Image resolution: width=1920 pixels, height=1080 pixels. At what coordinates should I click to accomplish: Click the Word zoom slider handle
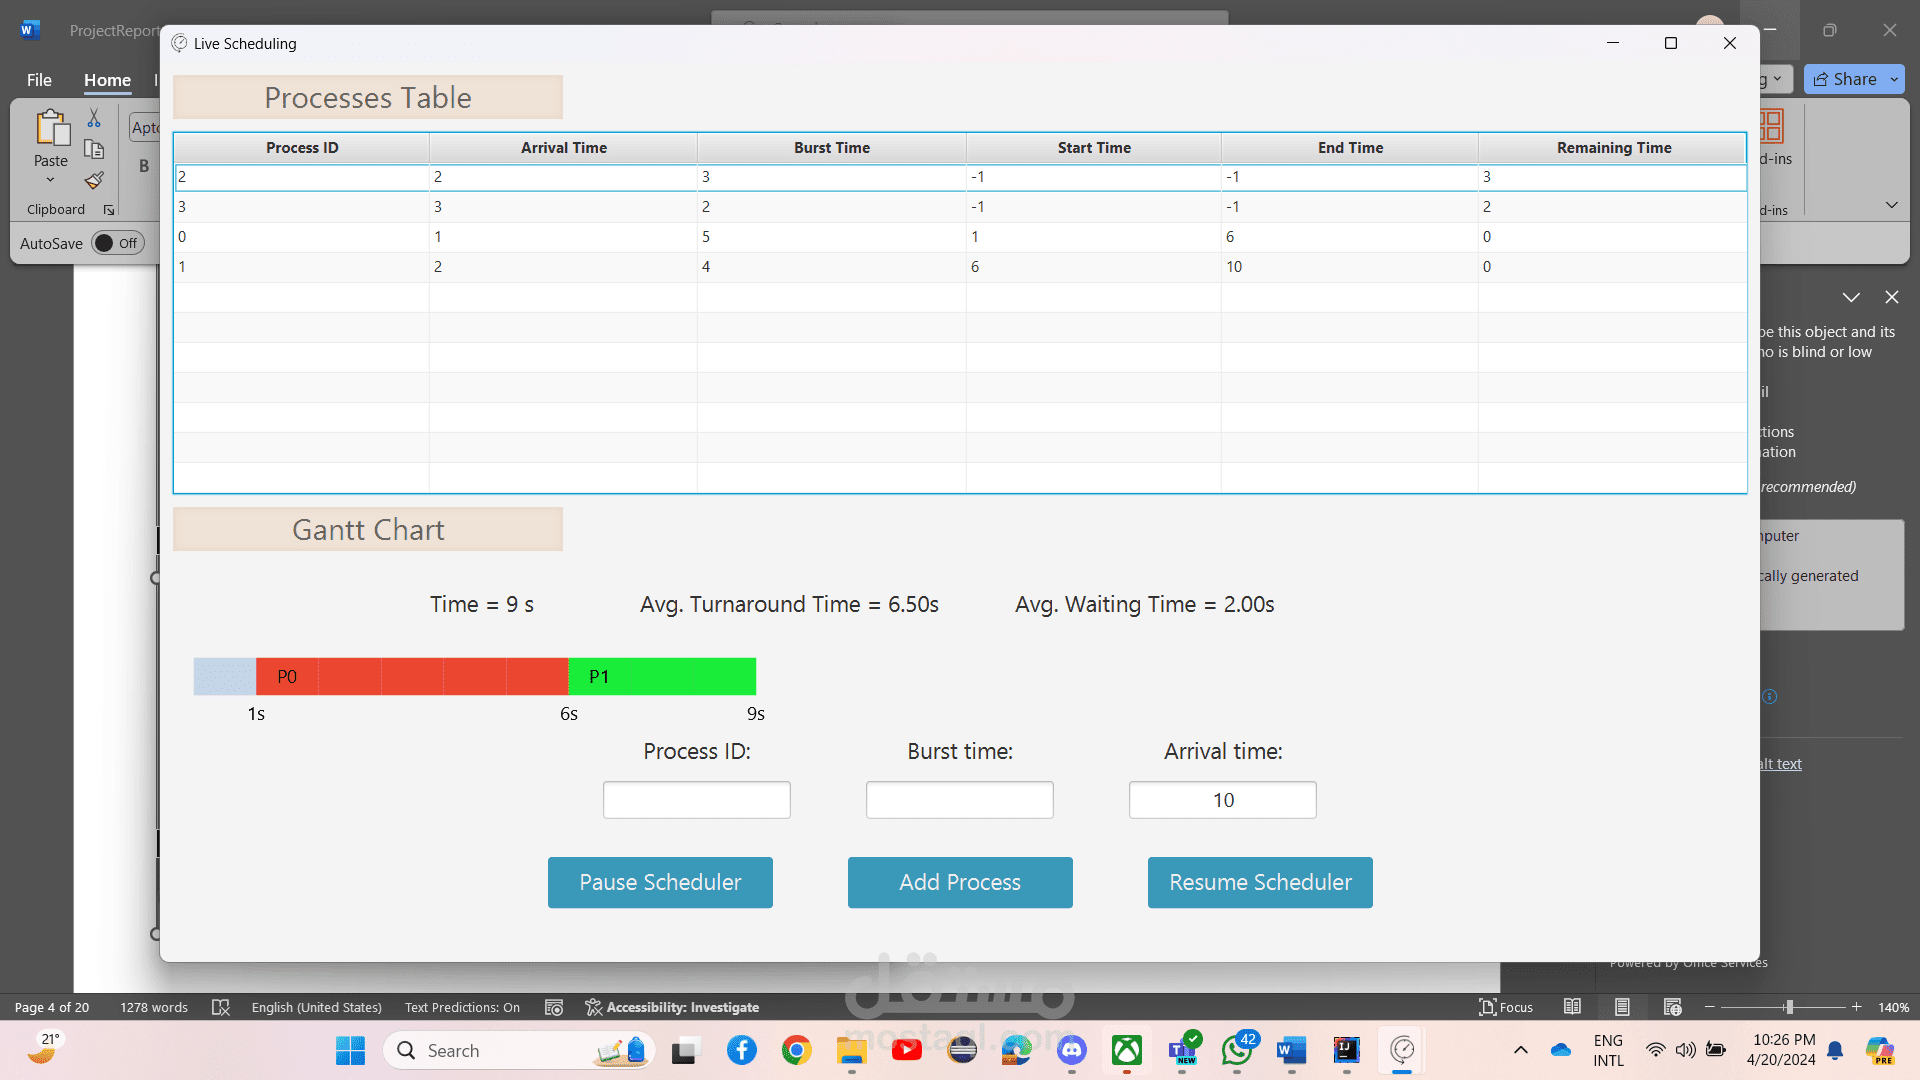point(1789,1007)
